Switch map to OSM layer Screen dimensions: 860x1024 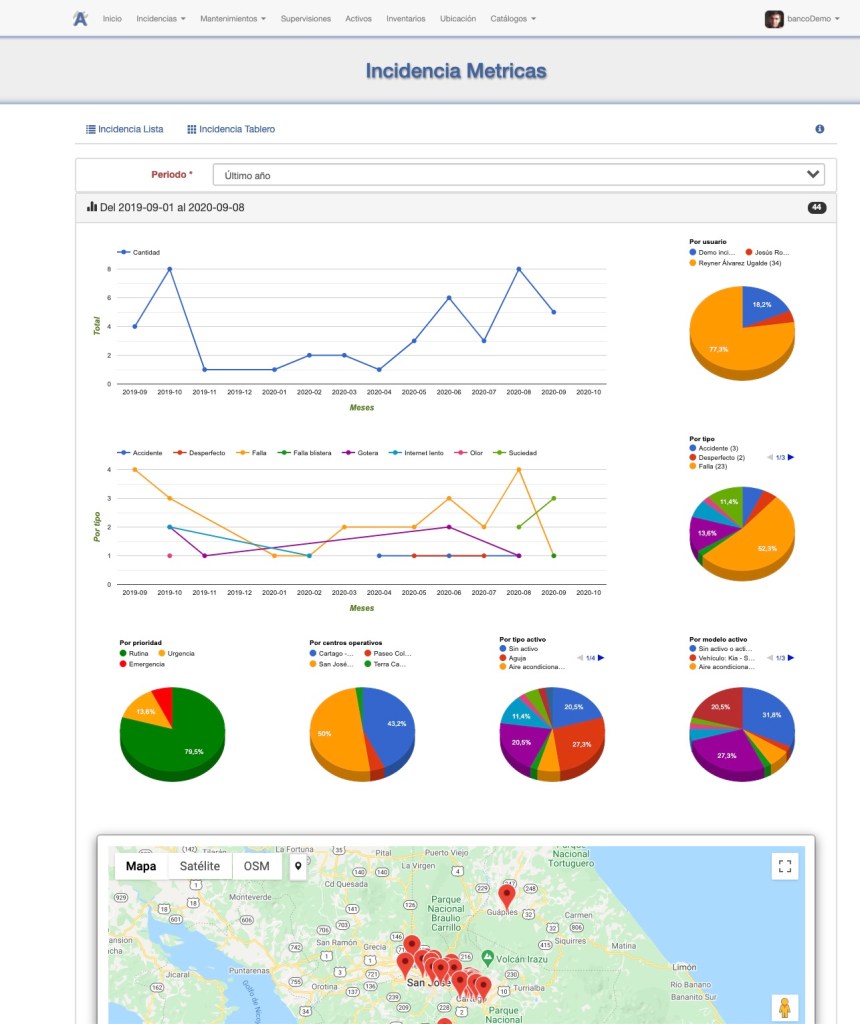(257, 866)
